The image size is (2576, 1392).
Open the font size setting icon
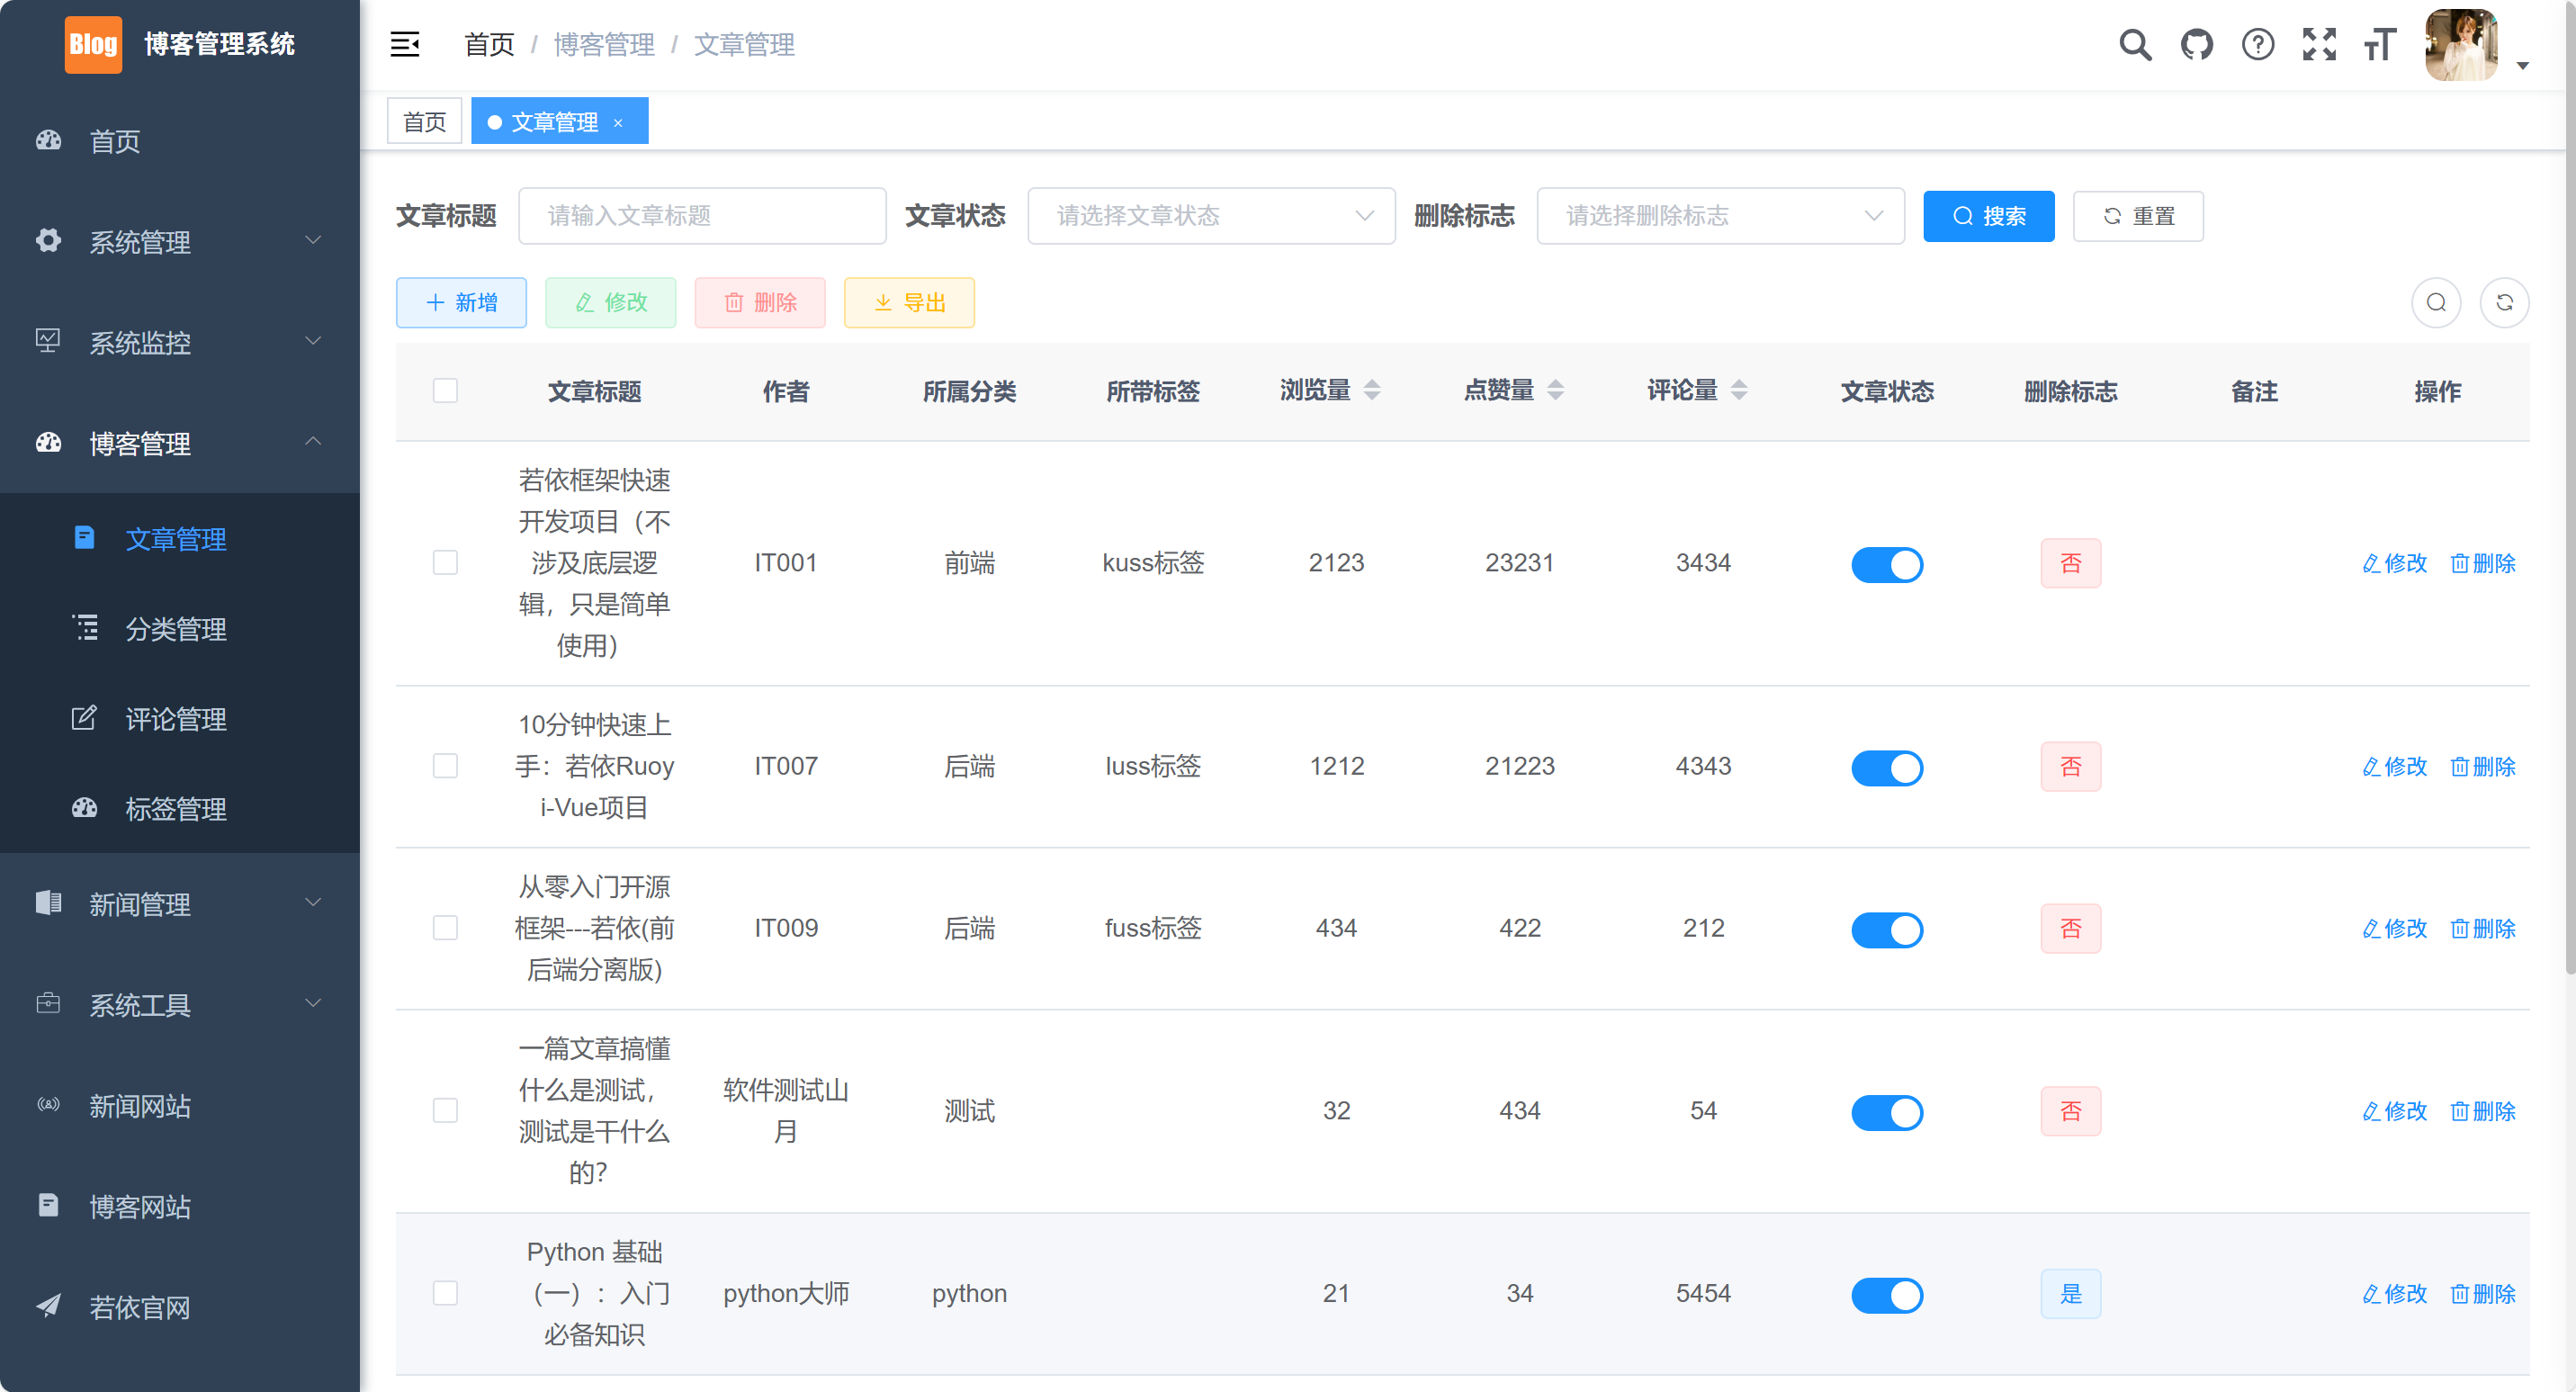pos(2379,44)
